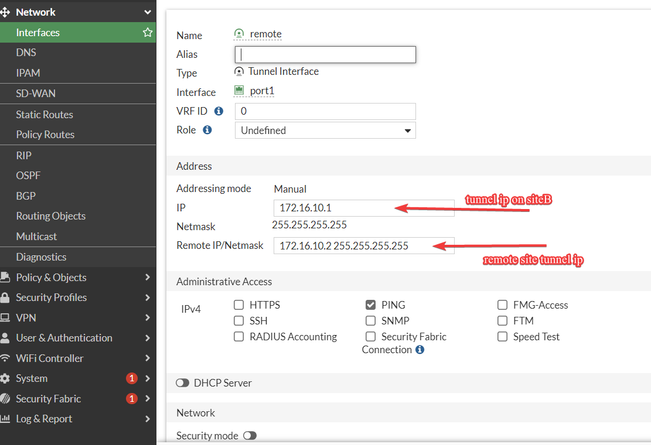The image size is (651, 445).
Task: Expand the Log & Report chevron
Action: pyautogui.click(x=147, y=418)
